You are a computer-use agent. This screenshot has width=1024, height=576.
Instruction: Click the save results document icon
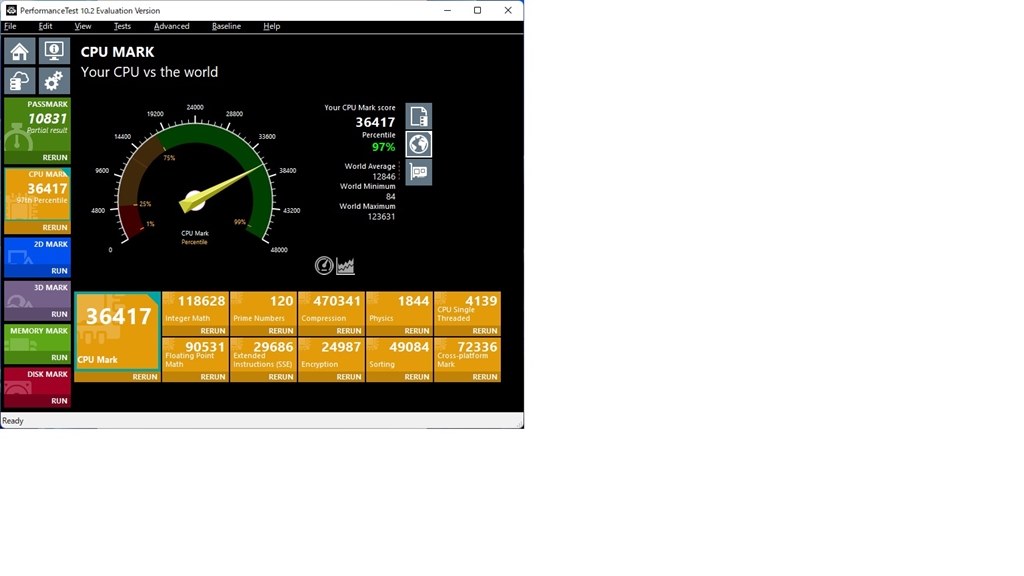click(419, 116)
